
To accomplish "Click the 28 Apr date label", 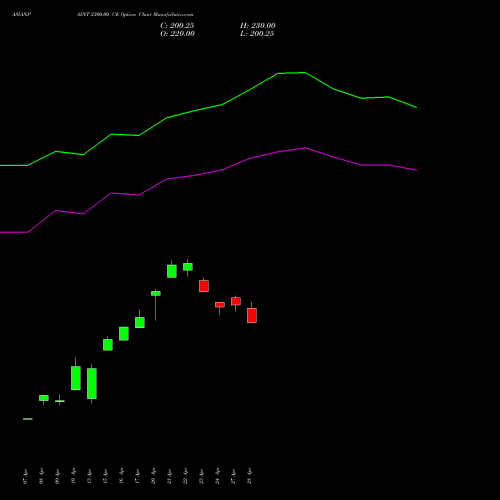I will (x=249, y=476).
